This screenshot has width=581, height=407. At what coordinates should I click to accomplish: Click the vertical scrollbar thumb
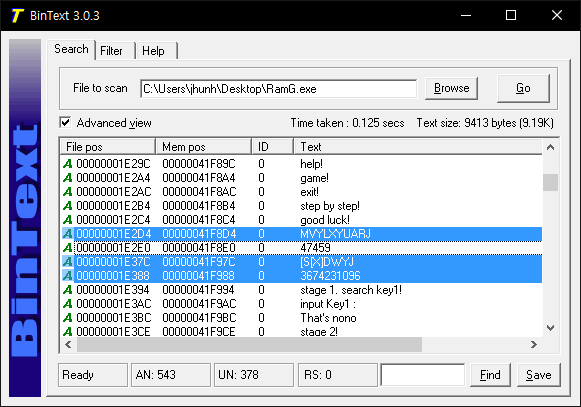[x=551, y=182]
